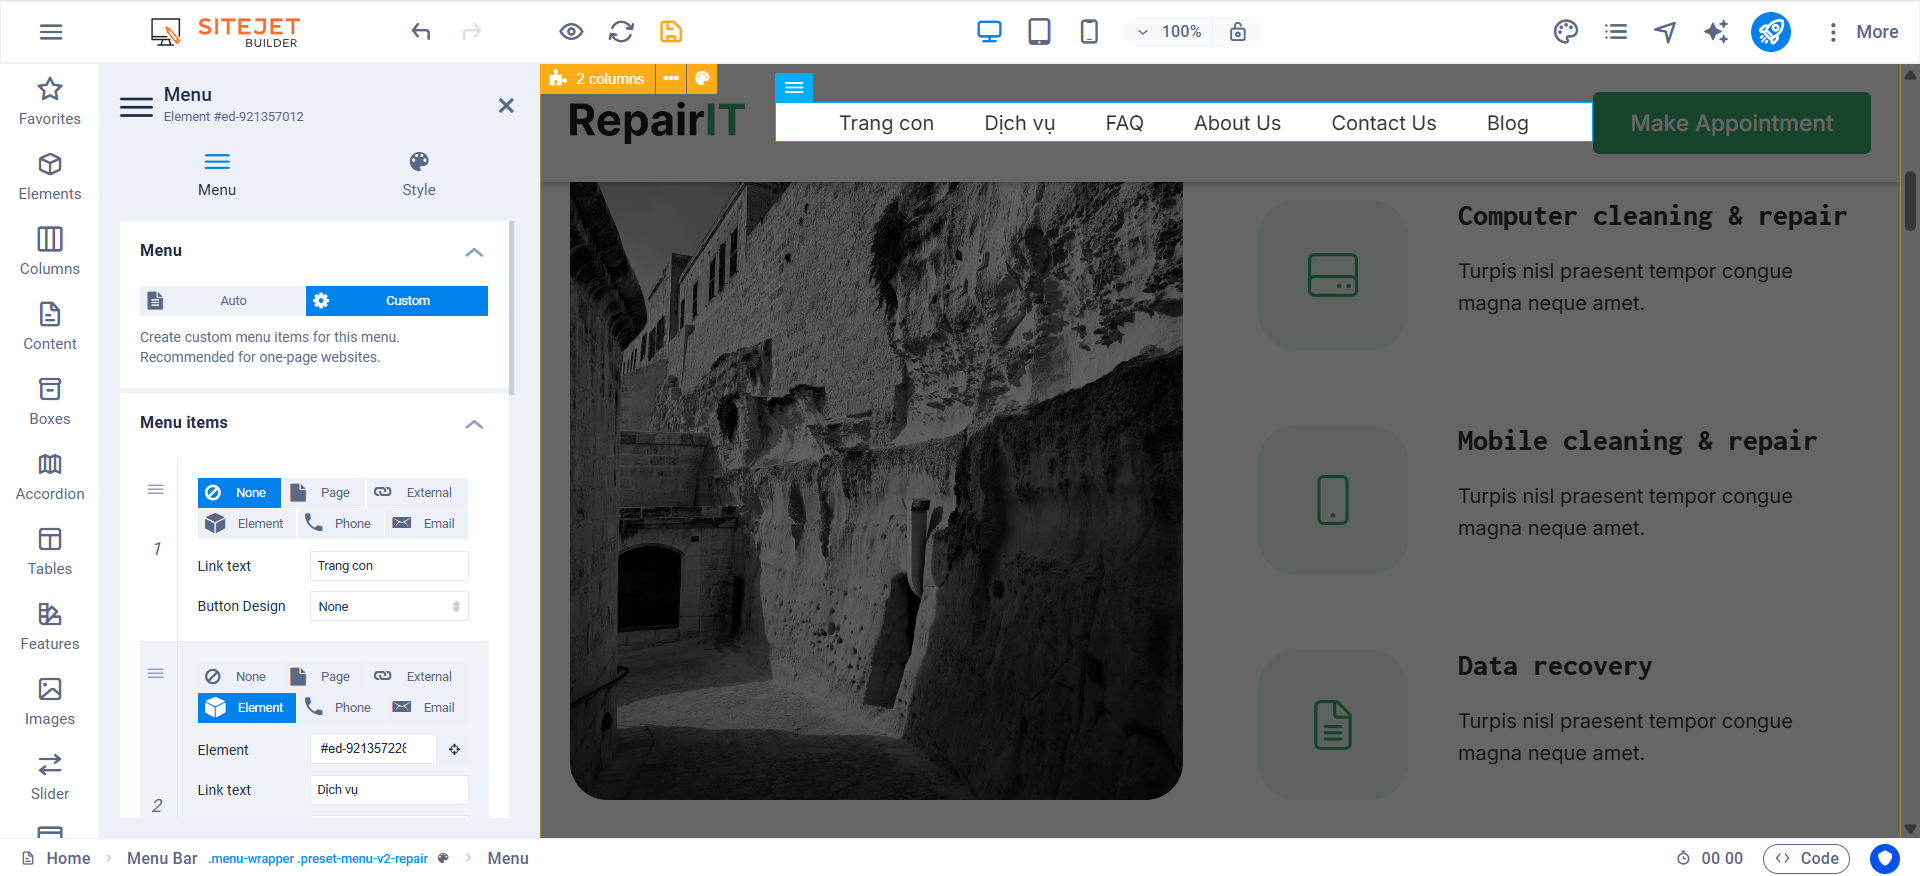Switch to mobile phone view icon
Viewport: 1920px width, 876px height.
1089,32
